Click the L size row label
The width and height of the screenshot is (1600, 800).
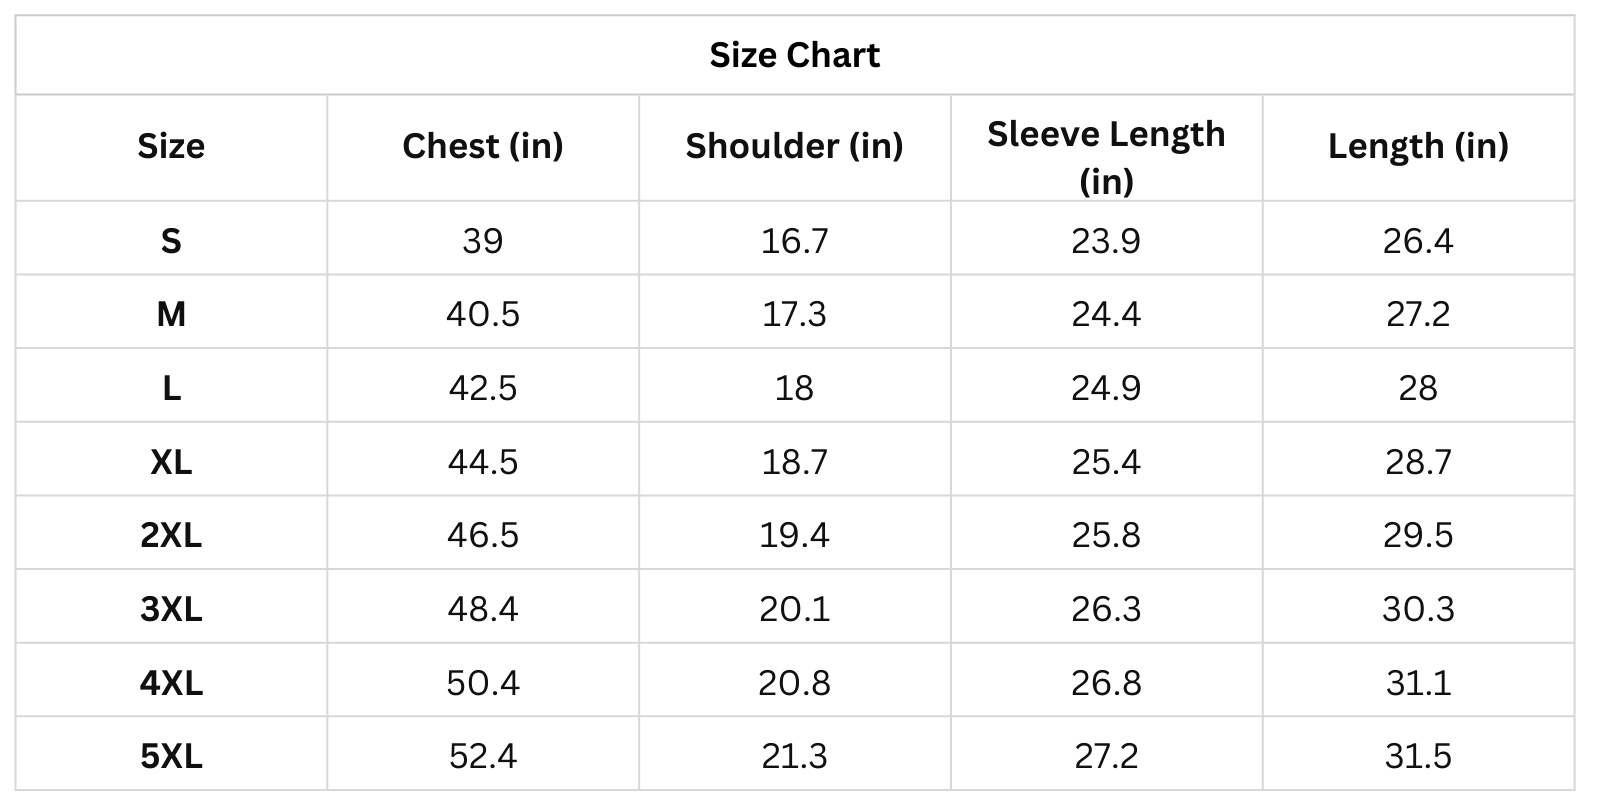[171, 388]
